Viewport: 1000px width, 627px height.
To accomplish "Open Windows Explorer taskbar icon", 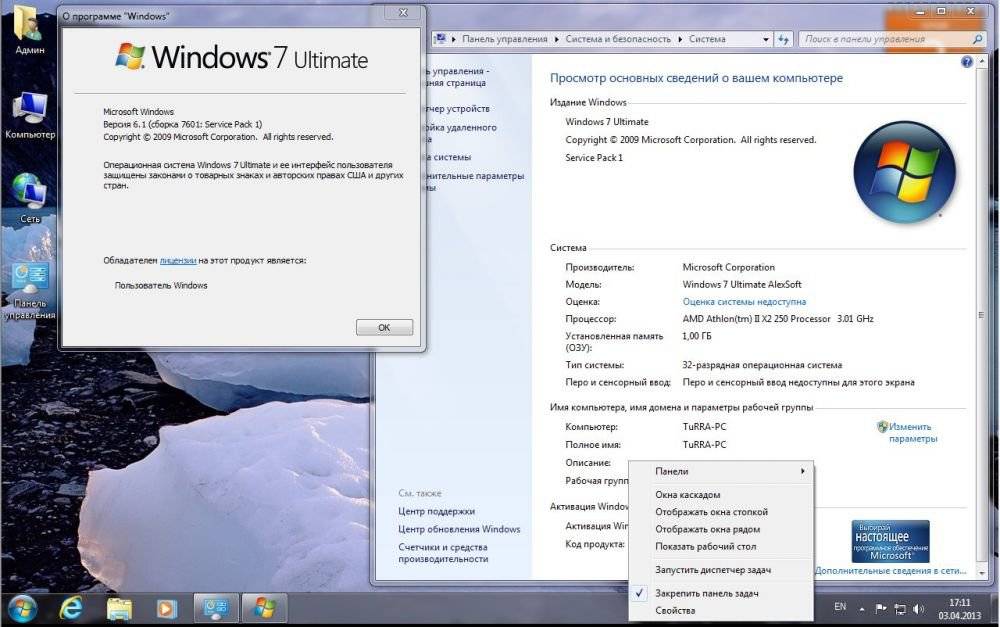I will coord(119,609).
